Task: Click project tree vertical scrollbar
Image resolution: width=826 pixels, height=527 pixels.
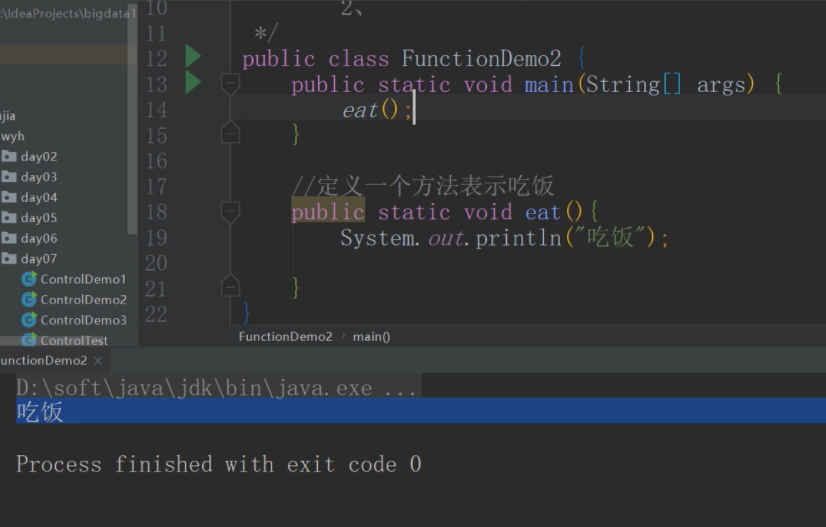Action: point(132,119)
